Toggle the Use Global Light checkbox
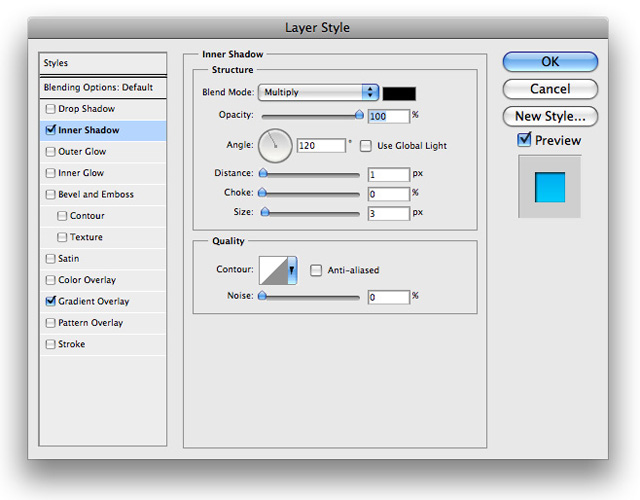 pos(366,146)
